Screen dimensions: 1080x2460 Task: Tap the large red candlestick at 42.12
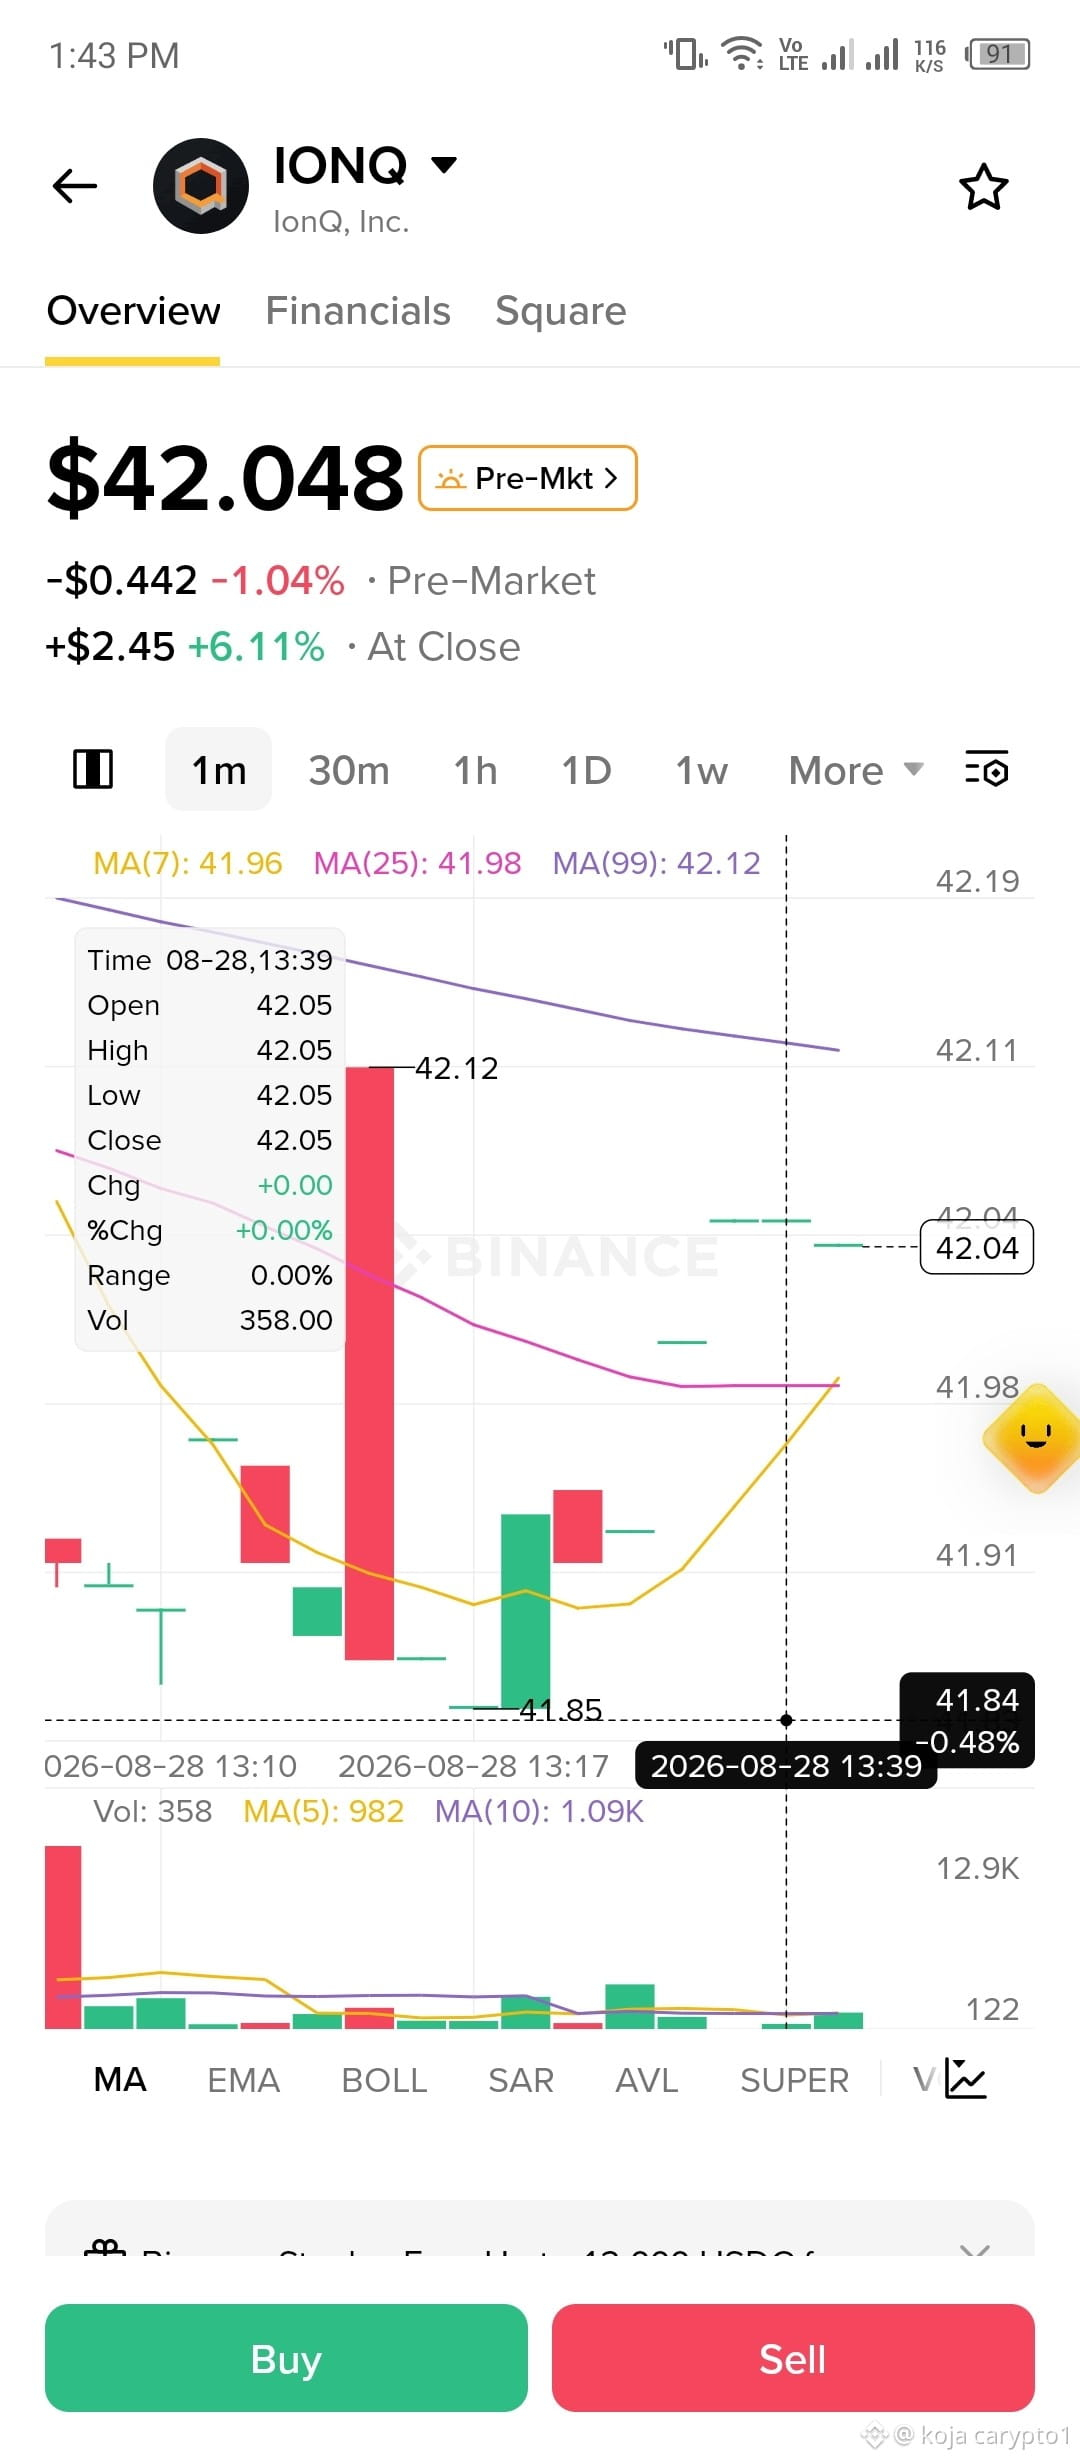[369, 1363]
